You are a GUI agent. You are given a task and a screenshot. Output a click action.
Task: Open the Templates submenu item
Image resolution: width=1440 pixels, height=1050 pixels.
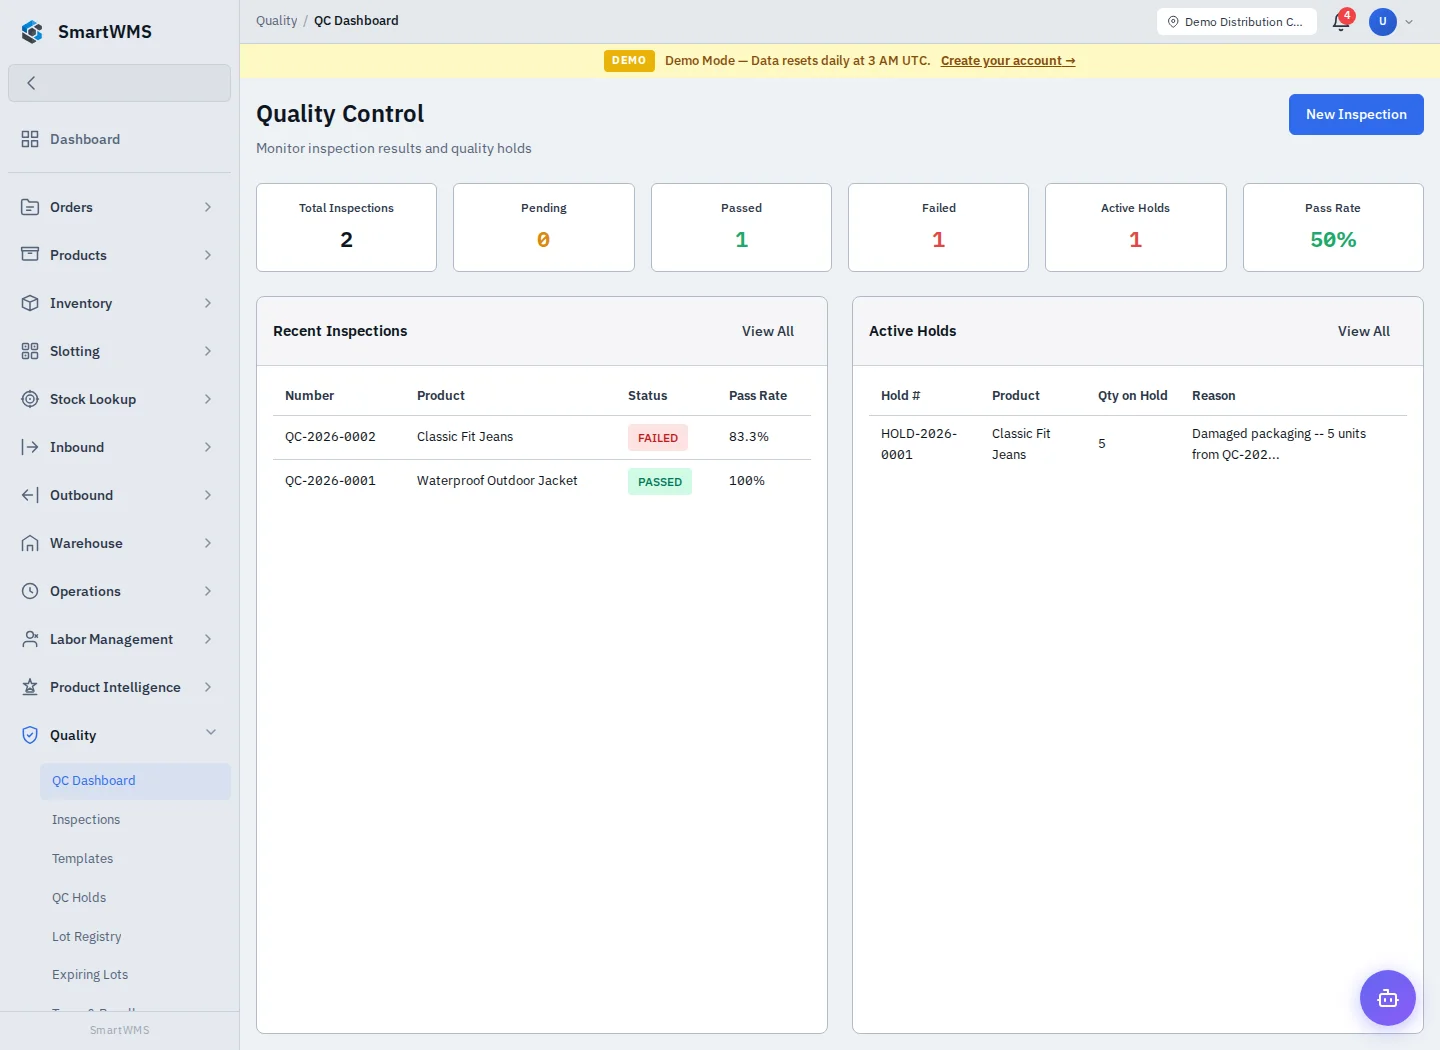tap(135, 859)
